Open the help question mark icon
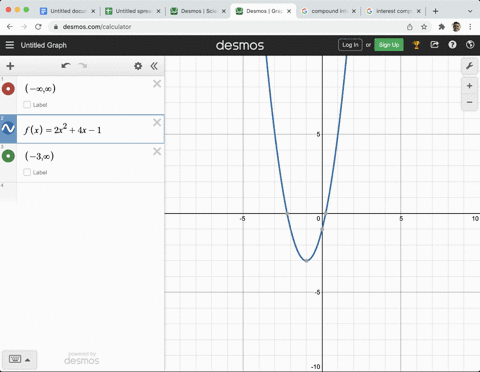This screenshot has width=480, height=372. pyautogui.click(x=452, y=45)
